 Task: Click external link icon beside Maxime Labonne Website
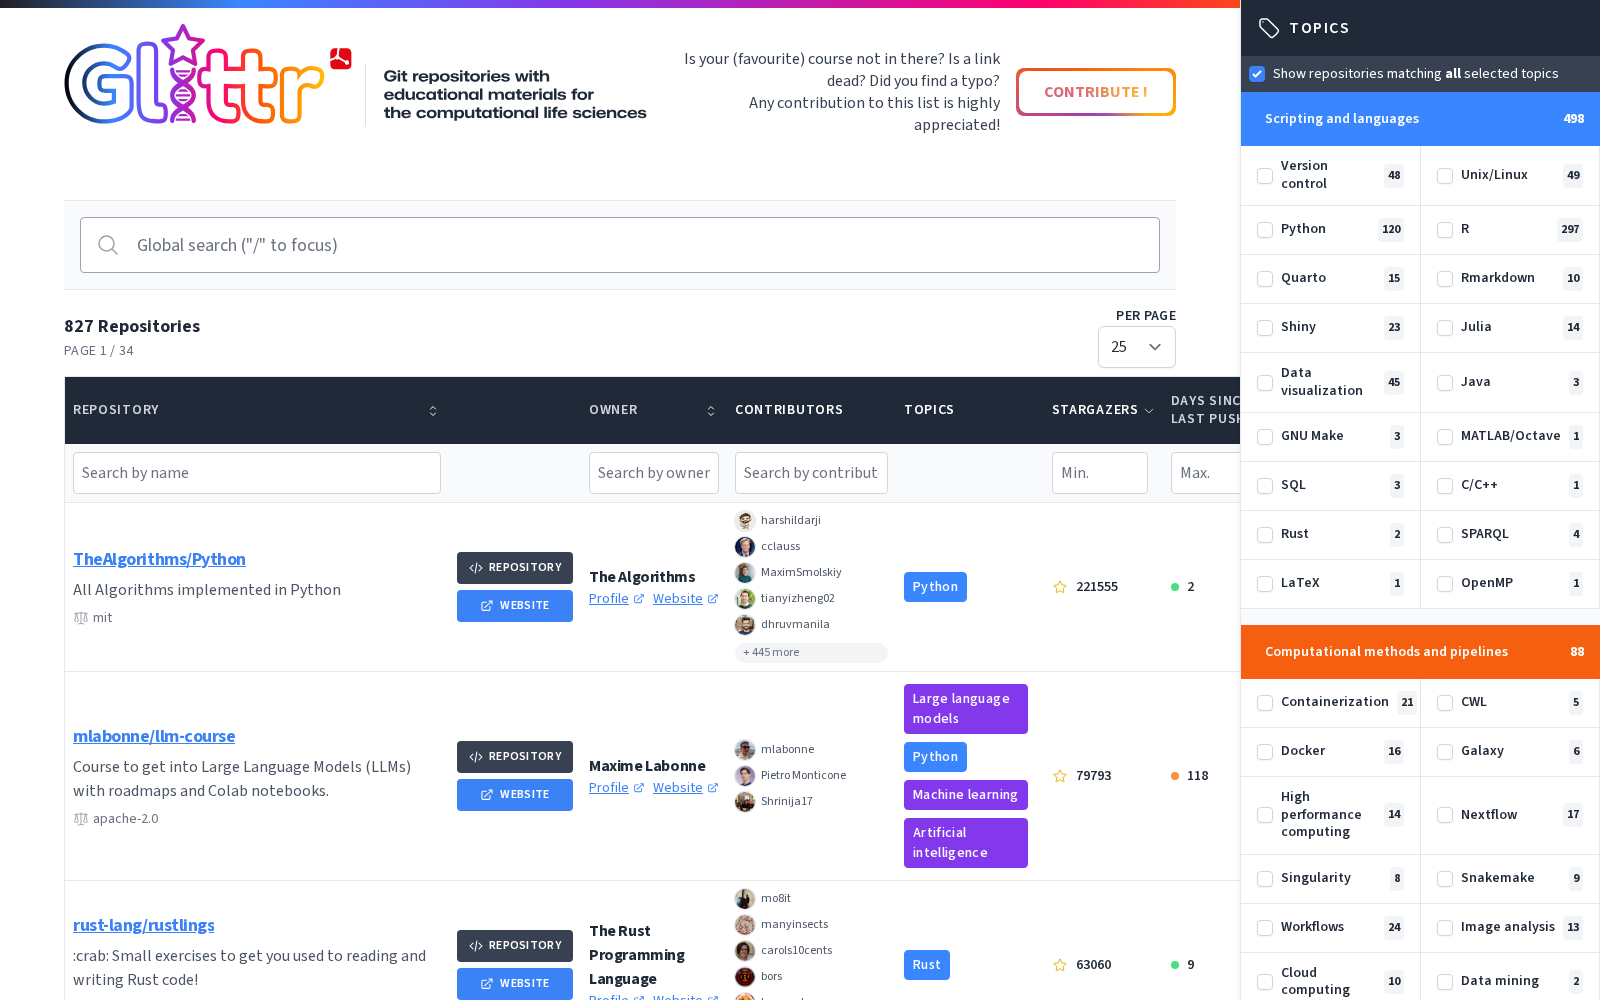pyautogui.click(x=713, y=788)
